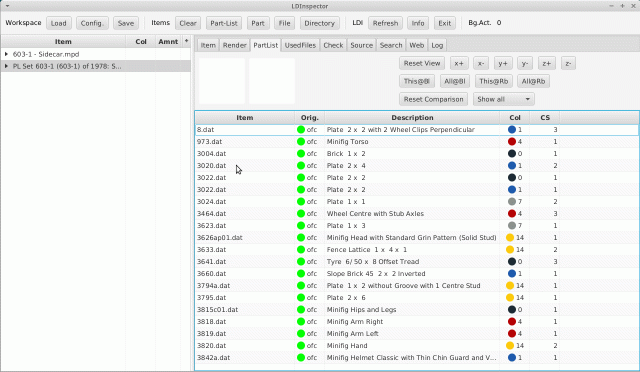Open the Source tab
The height and width of the screenshot is (372, 640).
point(361,45)
